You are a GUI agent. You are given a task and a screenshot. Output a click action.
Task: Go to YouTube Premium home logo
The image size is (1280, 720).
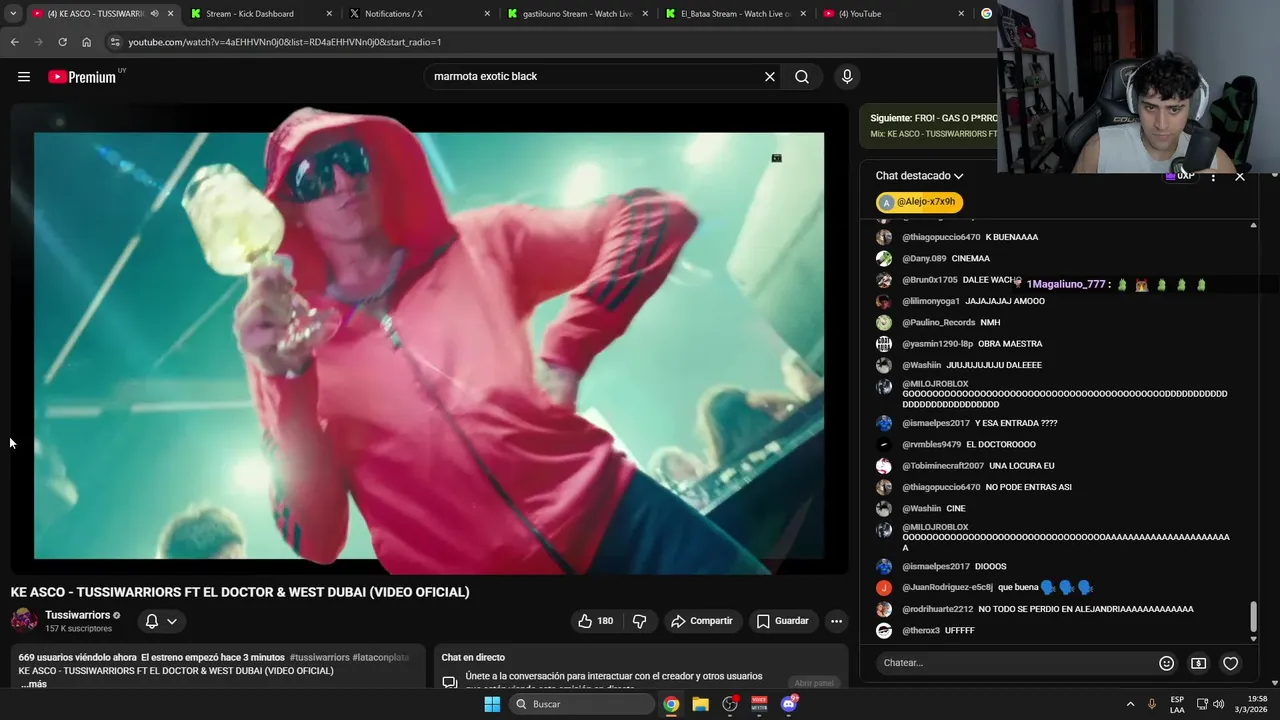pyautogui.click(x=82, y=77)
